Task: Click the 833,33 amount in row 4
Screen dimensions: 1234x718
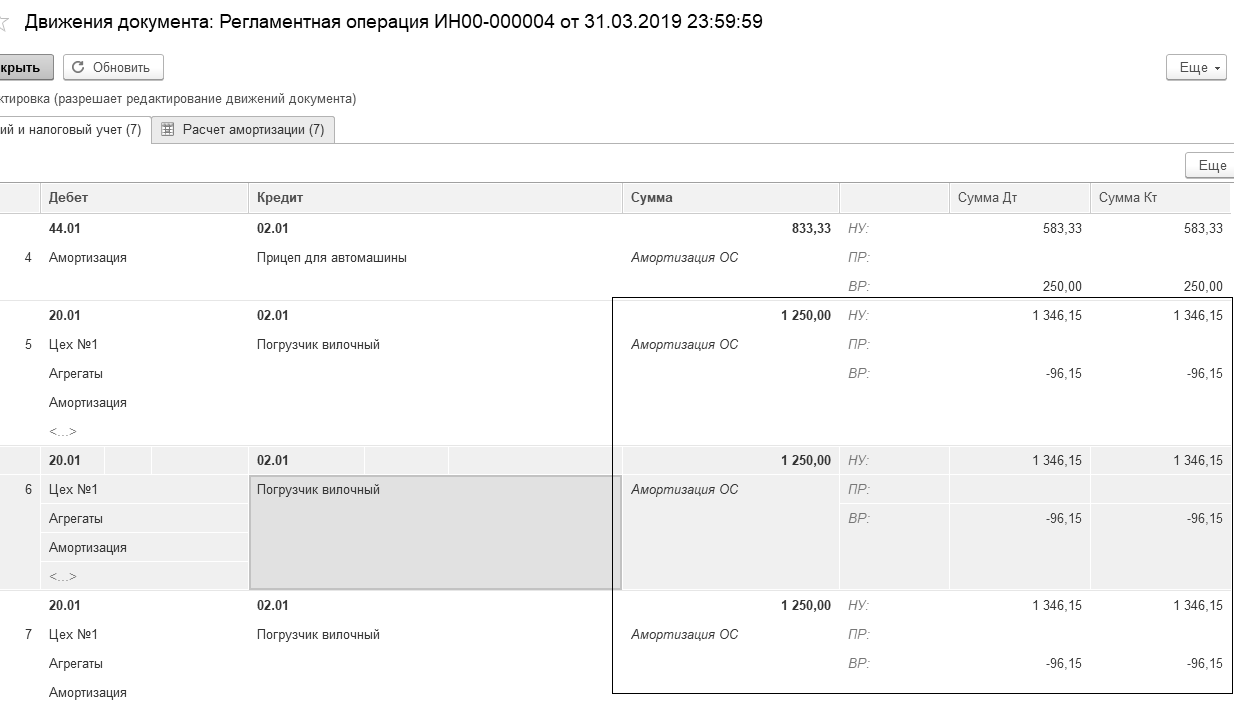Action: coord(810,228)
